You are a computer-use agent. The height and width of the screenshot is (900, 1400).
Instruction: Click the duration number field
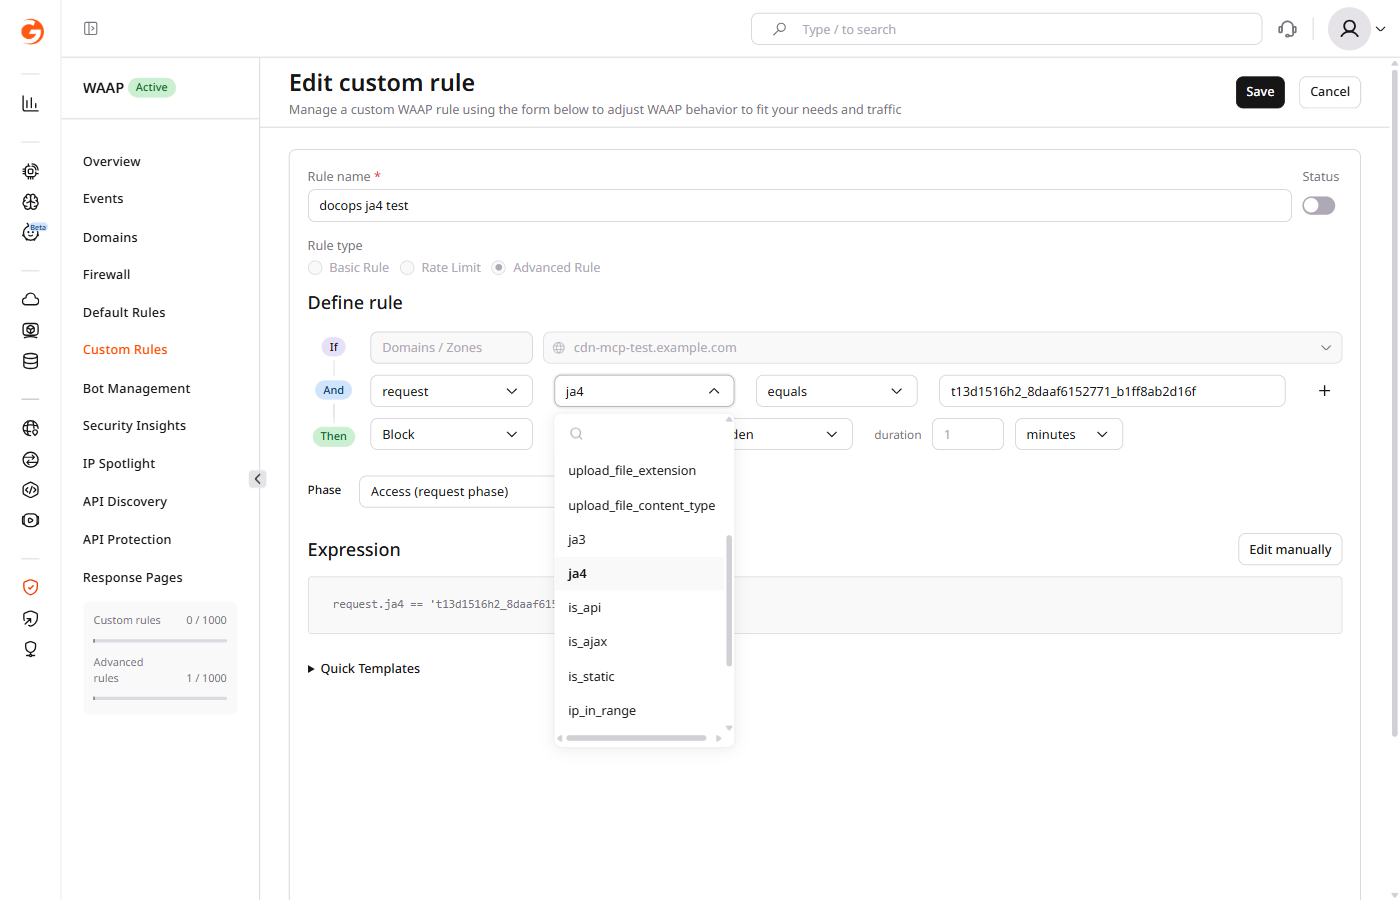967,434
